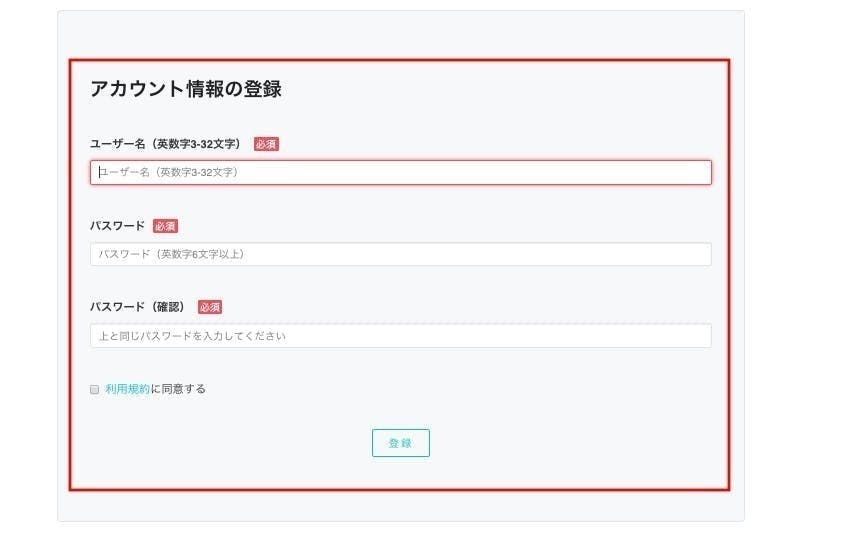Select the パスワード（確認） input field

point(400,336)
